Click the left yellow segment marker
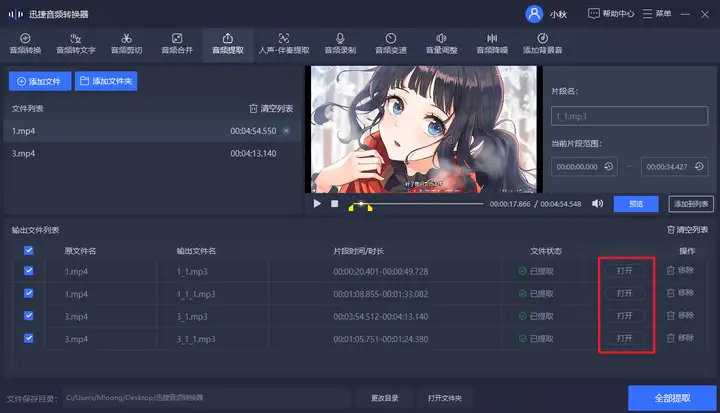 click(x=352, y=208)
